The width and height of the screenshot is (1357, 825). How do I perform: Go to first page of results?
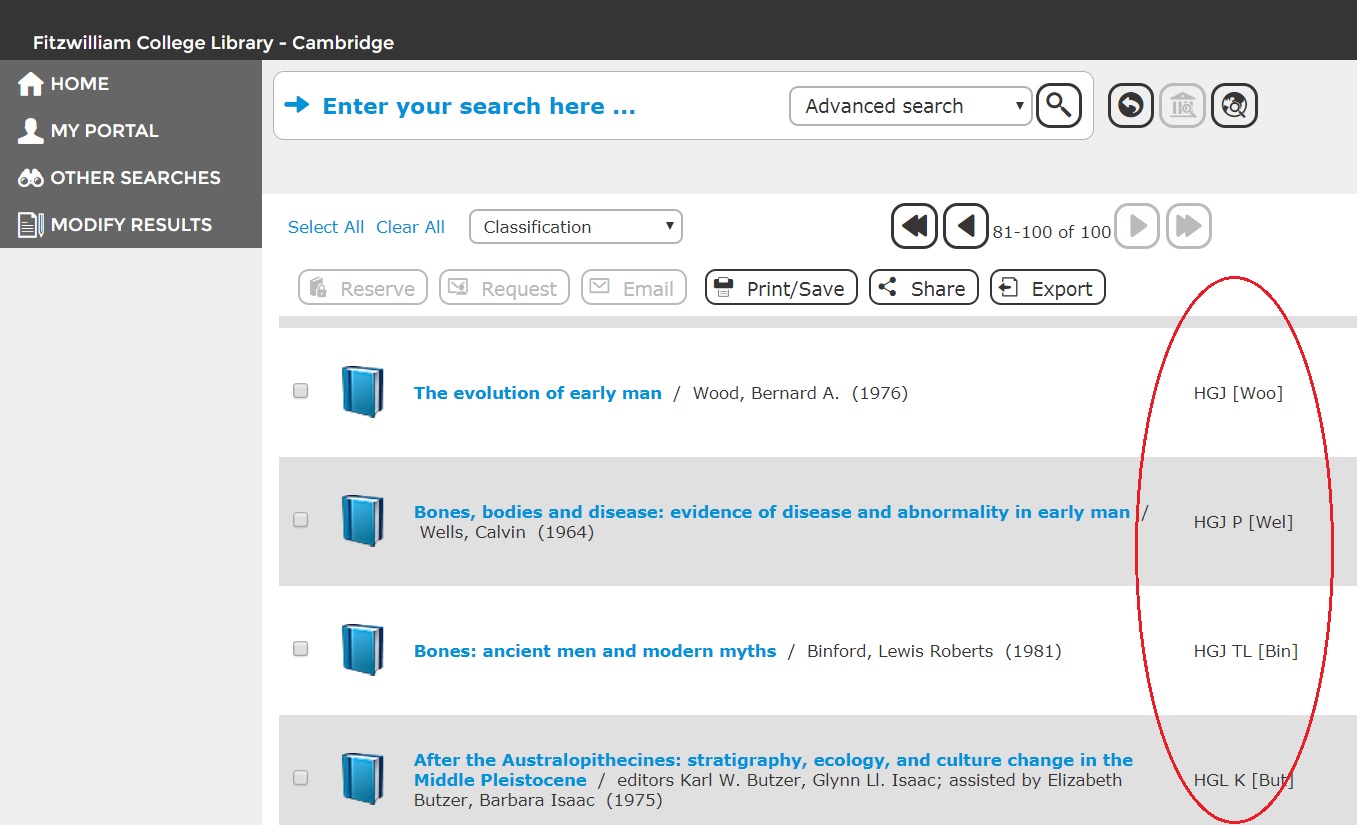click(x=914, y=226)
